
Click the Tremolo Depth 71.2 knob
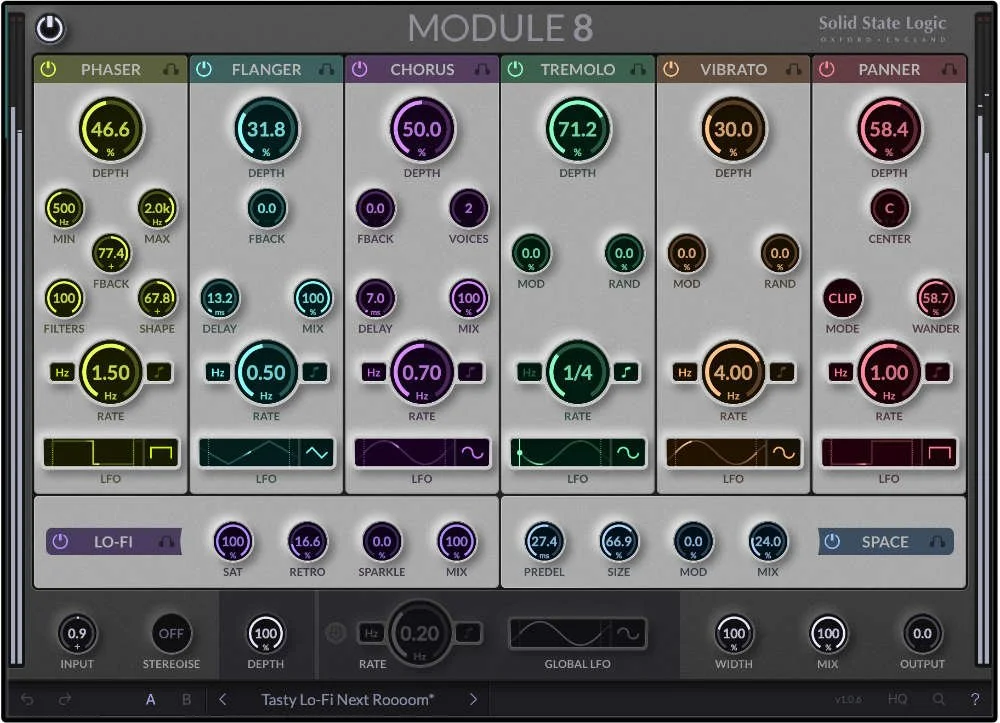pyautogui.click(x=577, y=129)
